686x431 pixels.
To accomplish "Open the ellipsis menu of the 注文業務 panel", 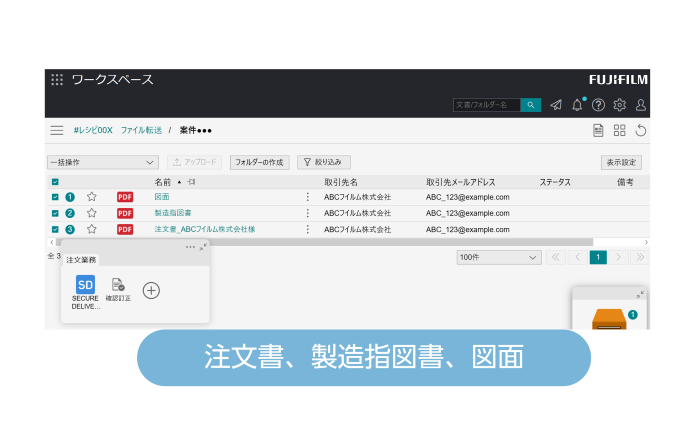I will click(x=190, y=247).
